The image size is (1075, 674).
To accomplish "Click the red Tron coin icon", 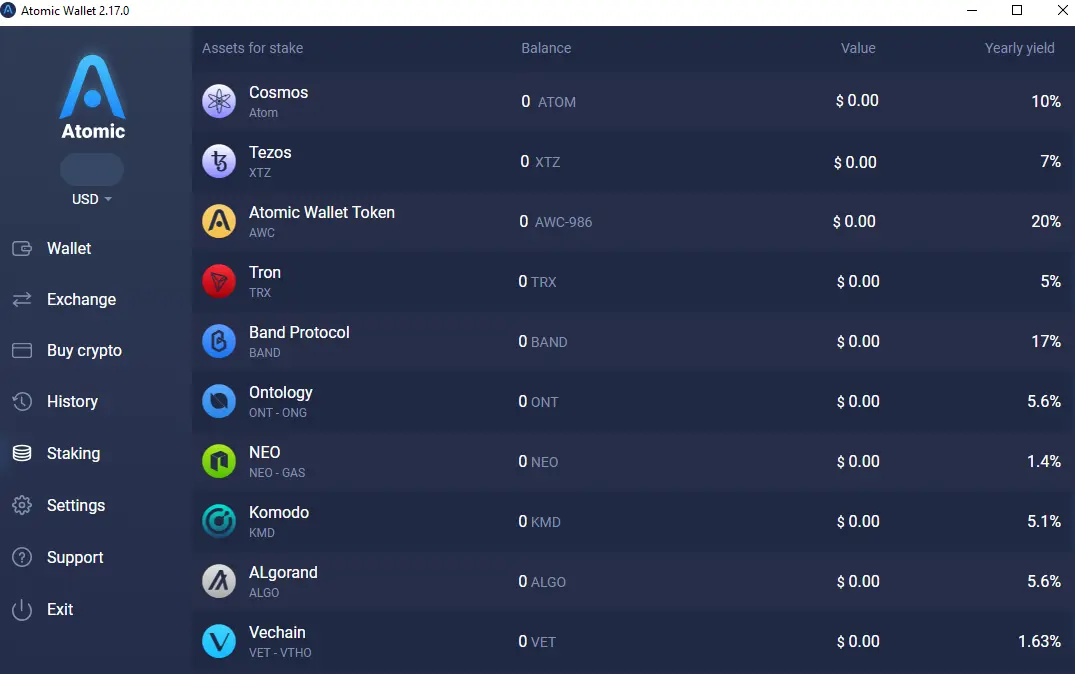I will (219, 281).
